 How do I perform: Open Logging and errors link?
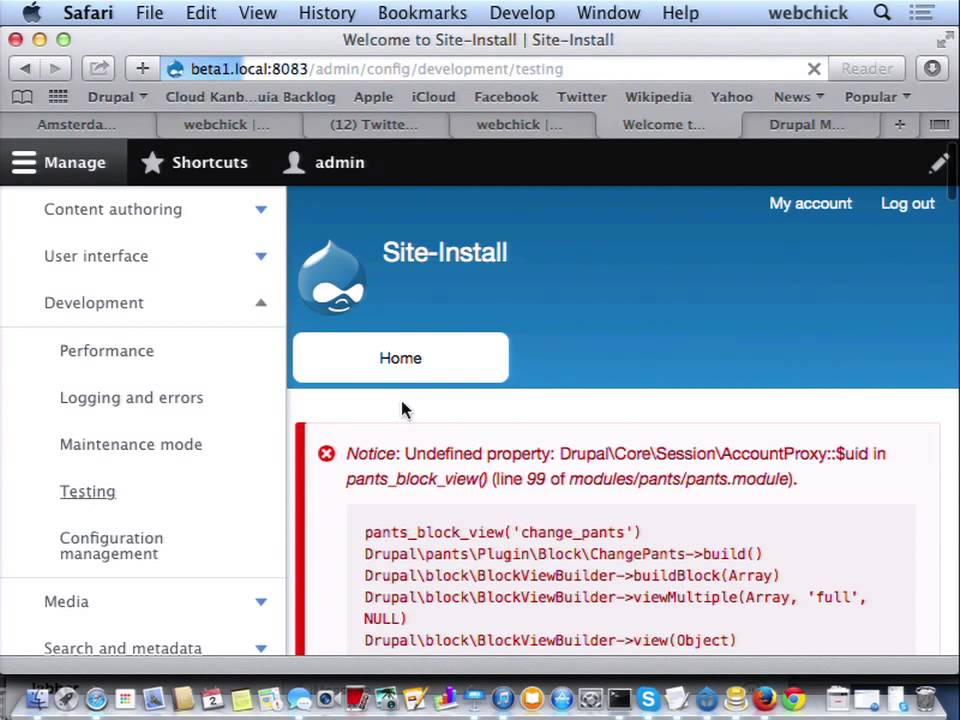click(131, 398)
